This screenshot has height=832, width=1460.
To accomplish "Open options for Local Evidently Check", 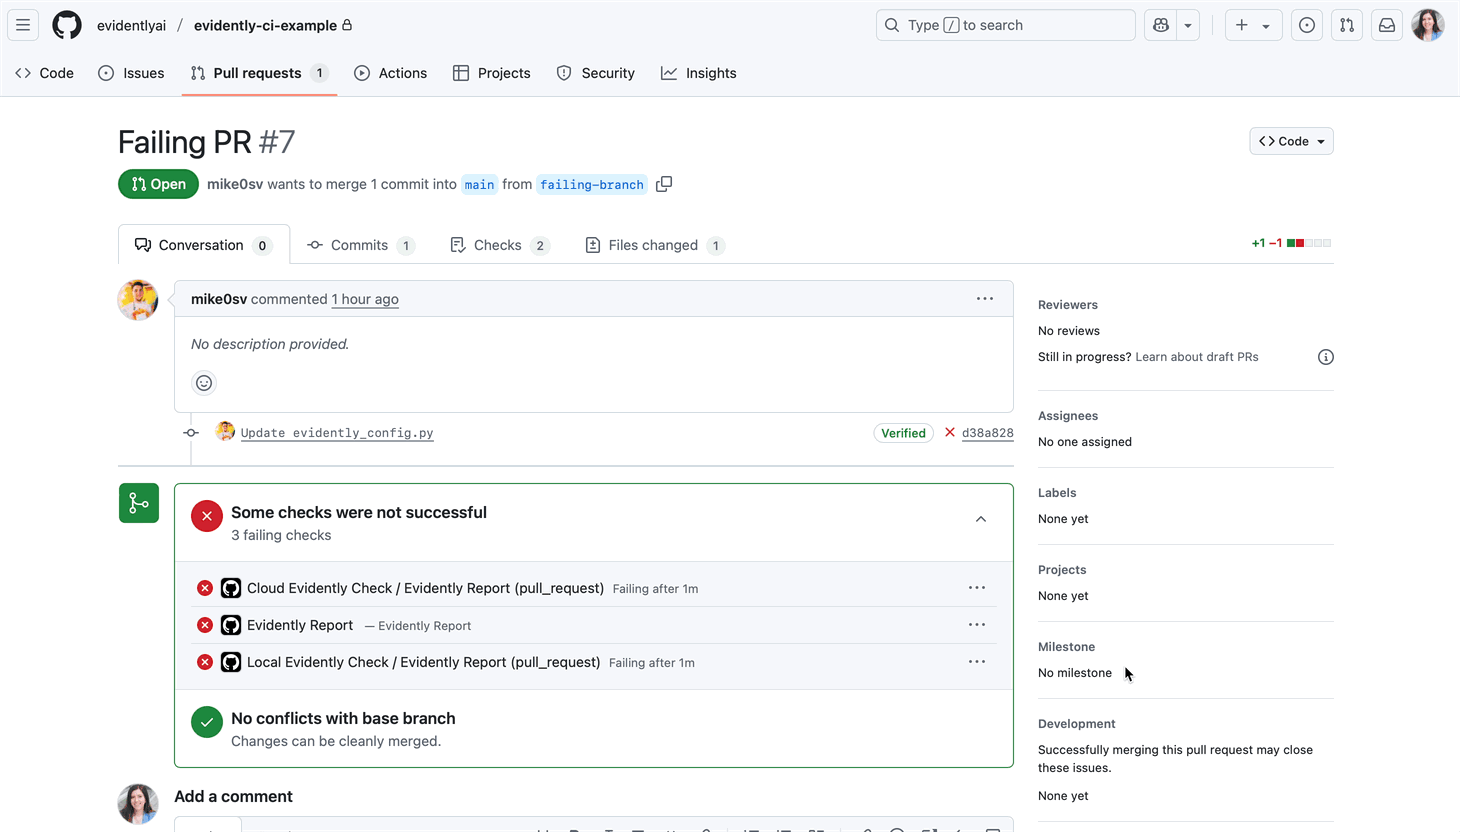I will tap(977, 662).
